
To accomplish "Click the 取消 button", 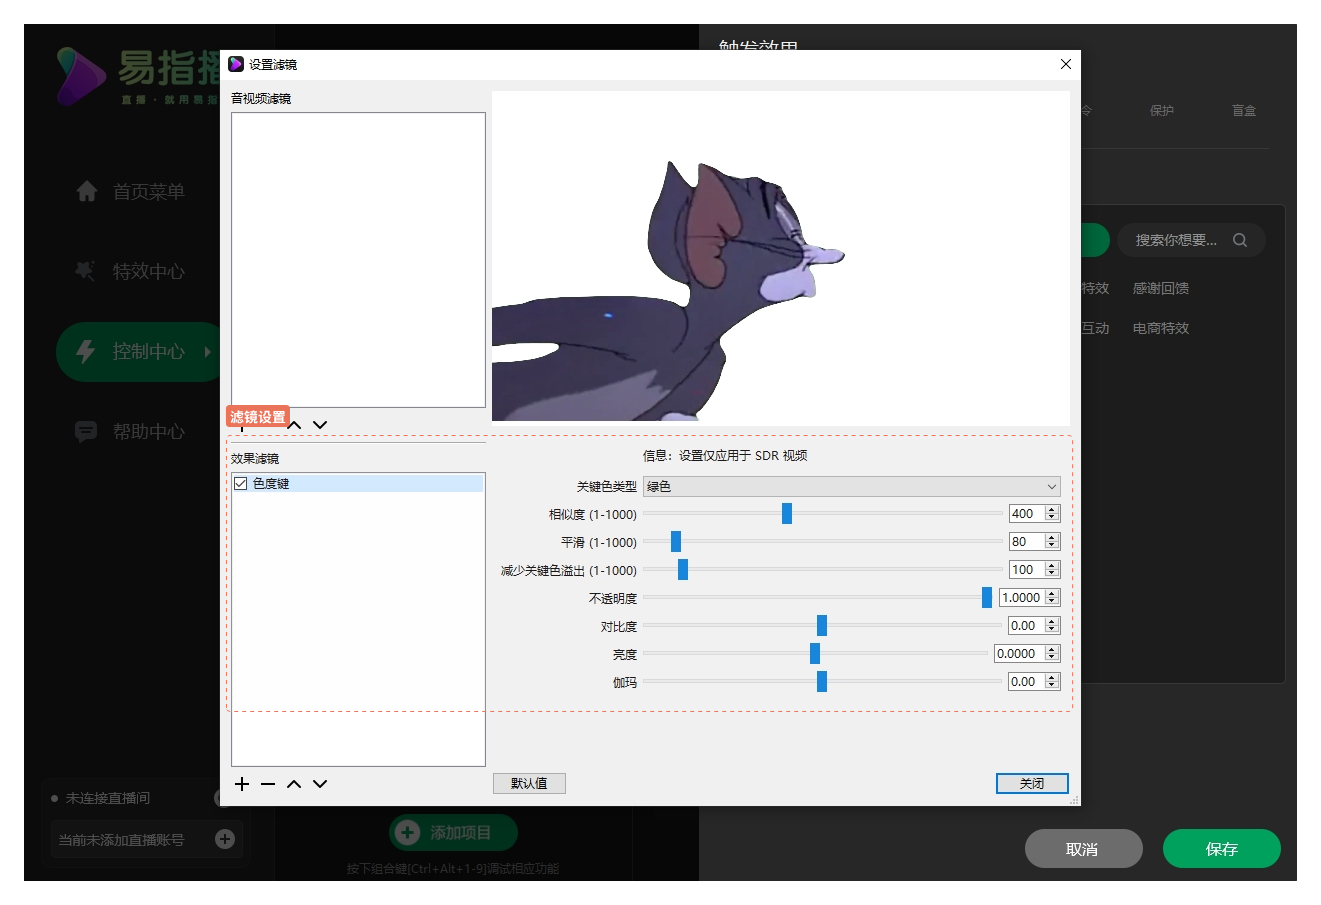I will pyautogui.click(x=1083, y=849).
